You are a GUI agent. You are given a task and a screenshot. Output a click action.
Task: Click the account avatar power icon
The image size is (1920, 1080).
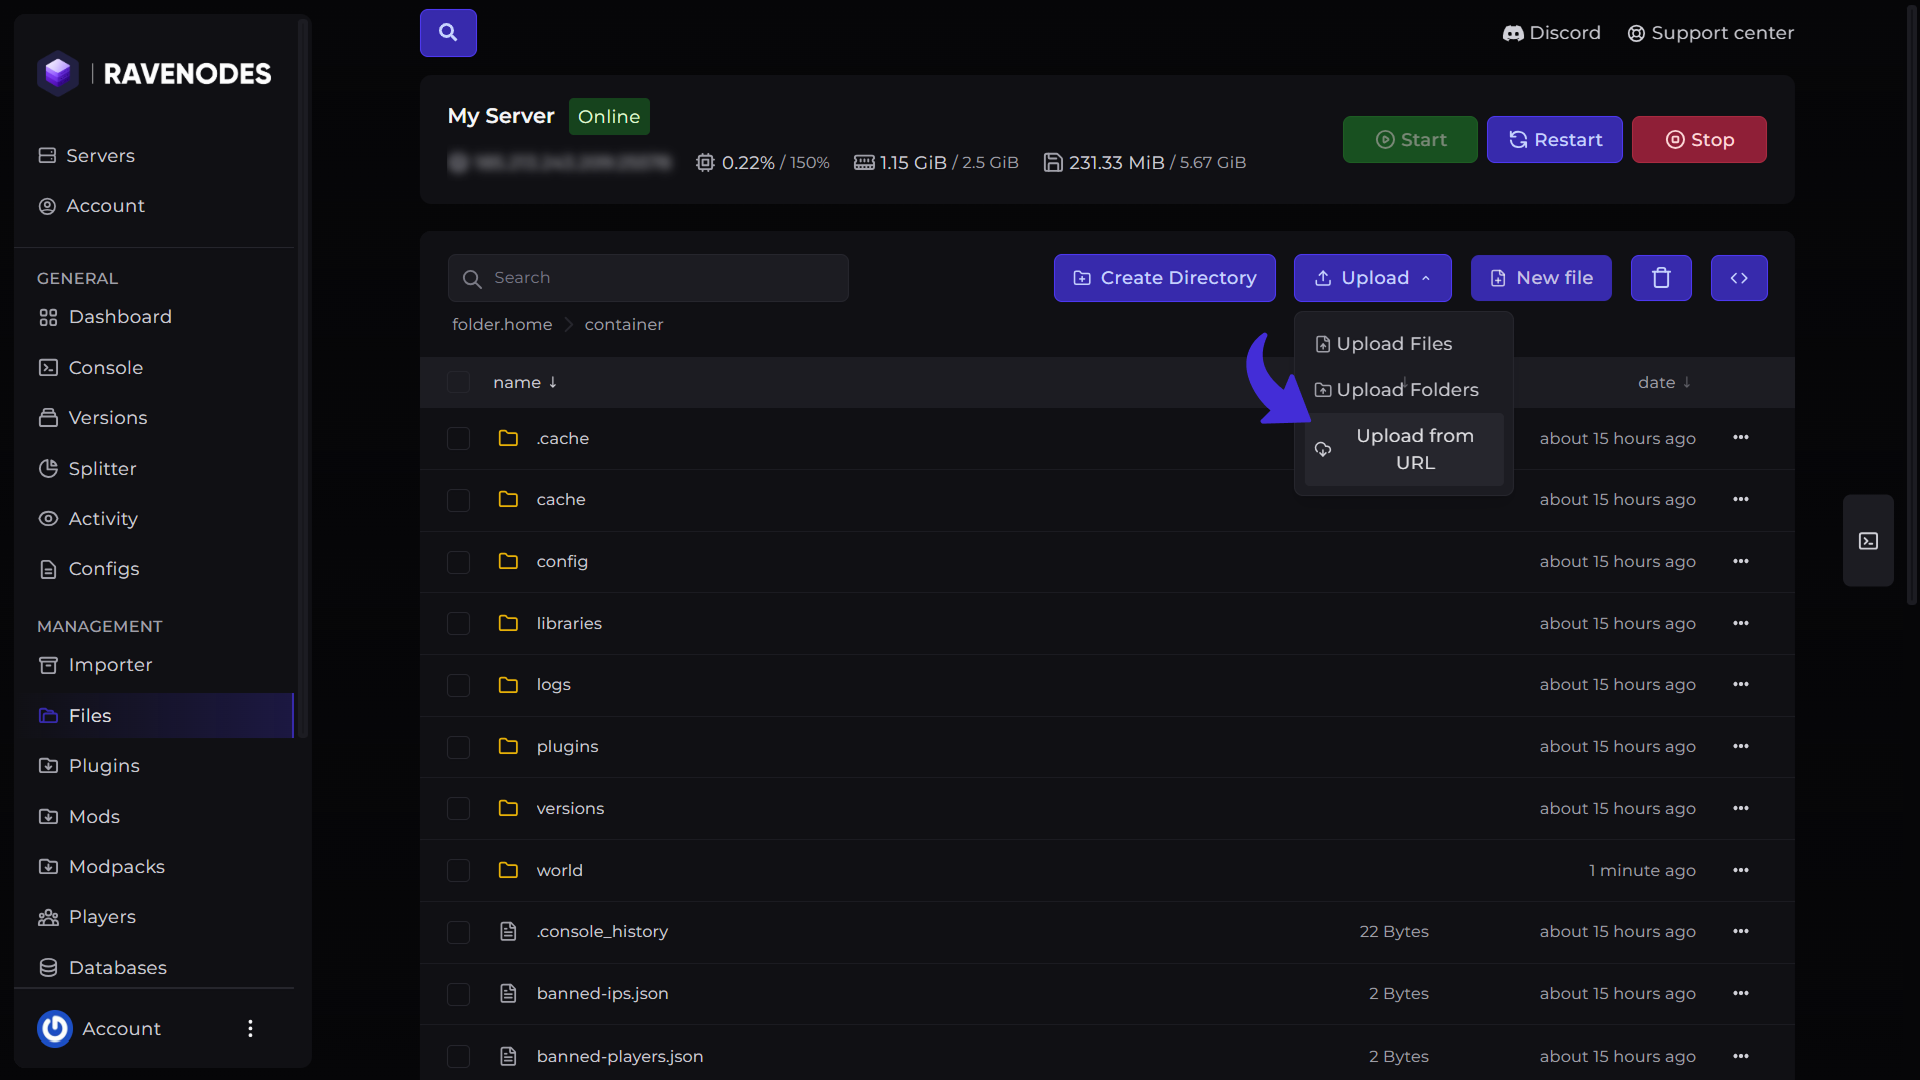point(55,1028)
